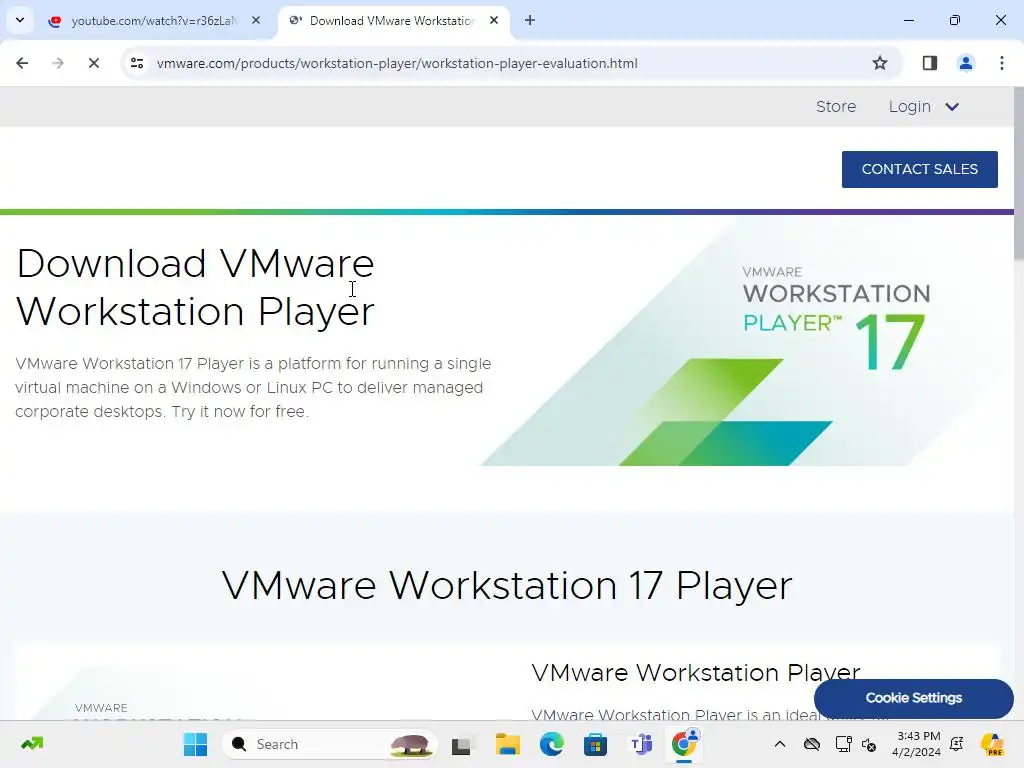Open Cookie Settings
This screenshot has height=768, width=1024.
pos(914,698)
